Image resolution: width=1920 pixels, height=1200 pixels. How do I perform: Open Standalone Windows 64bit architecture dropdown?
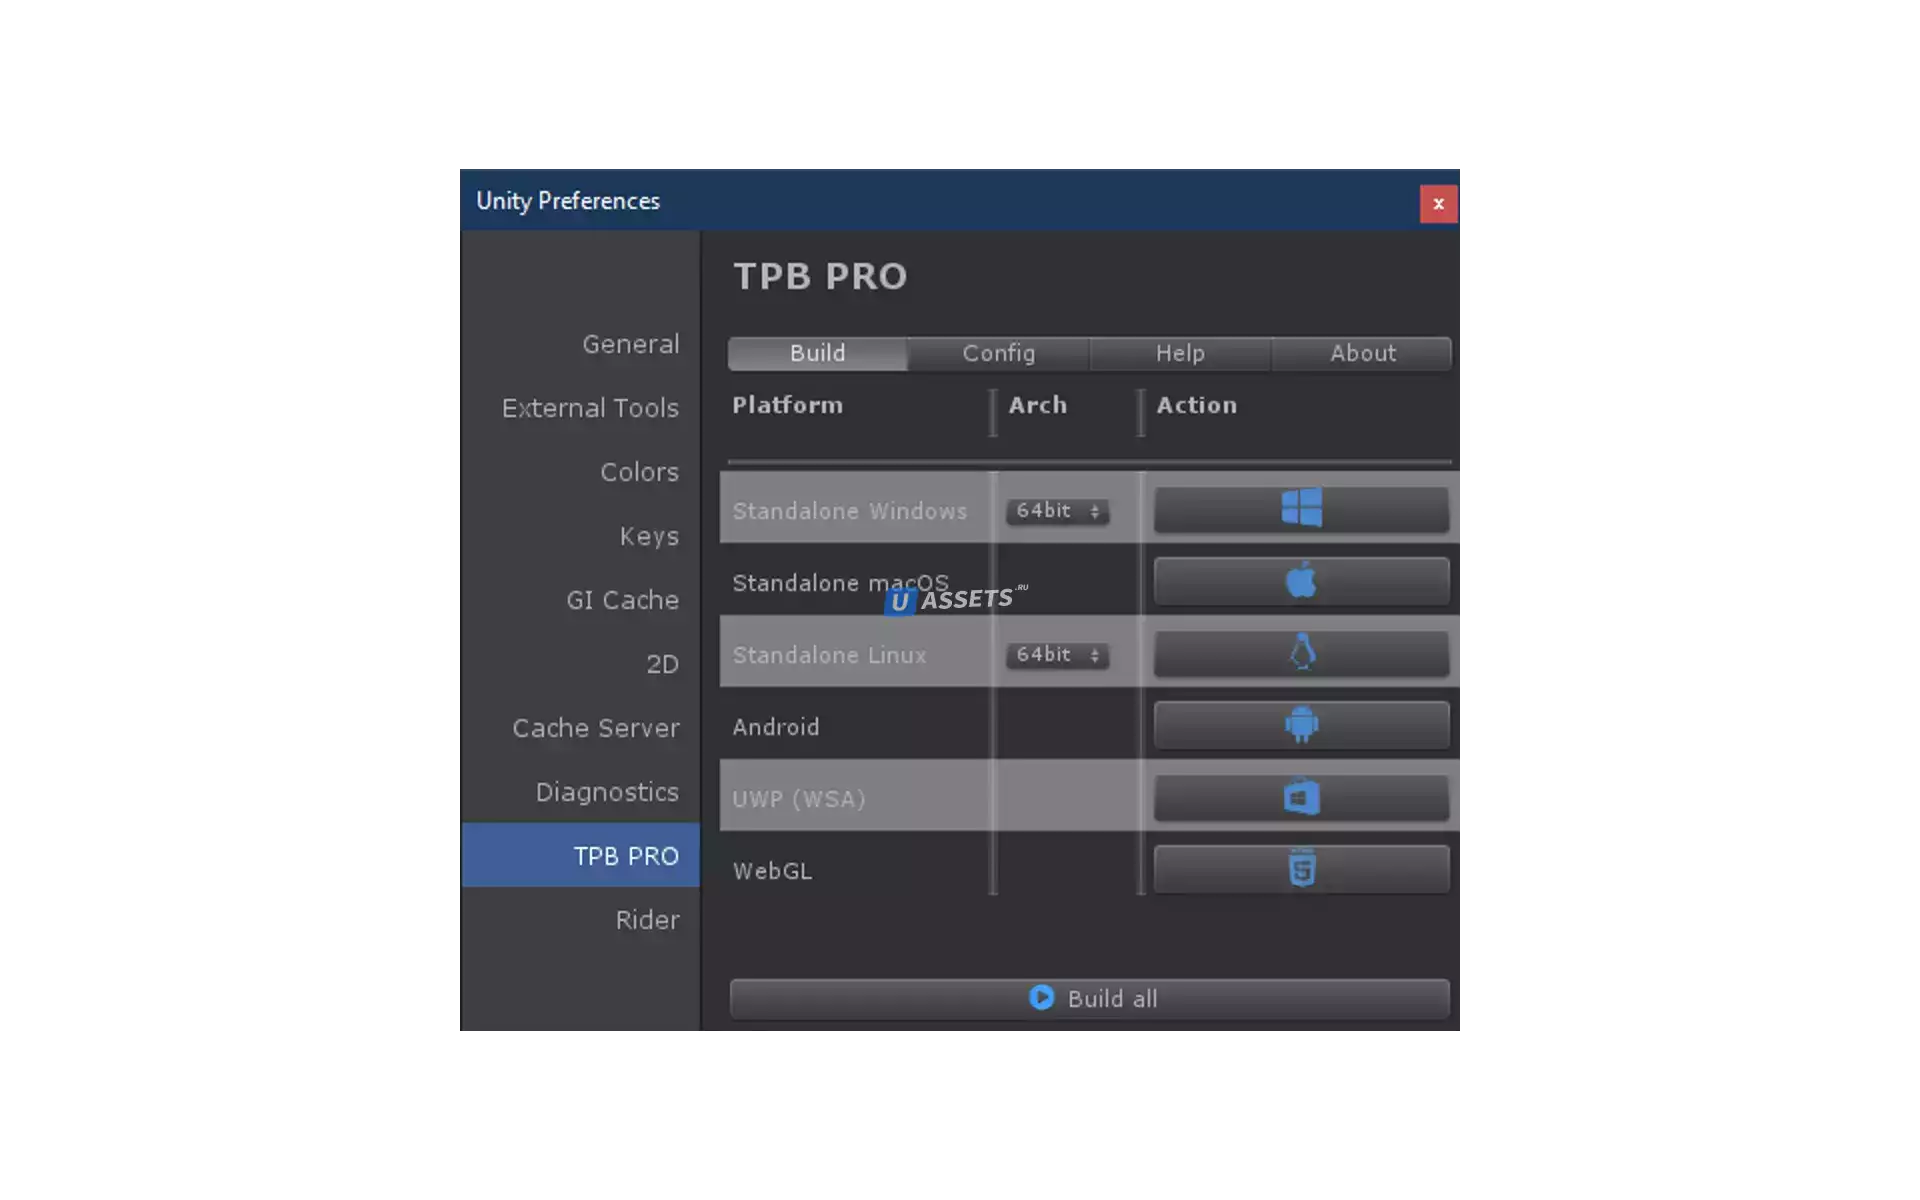point(1057,511)
